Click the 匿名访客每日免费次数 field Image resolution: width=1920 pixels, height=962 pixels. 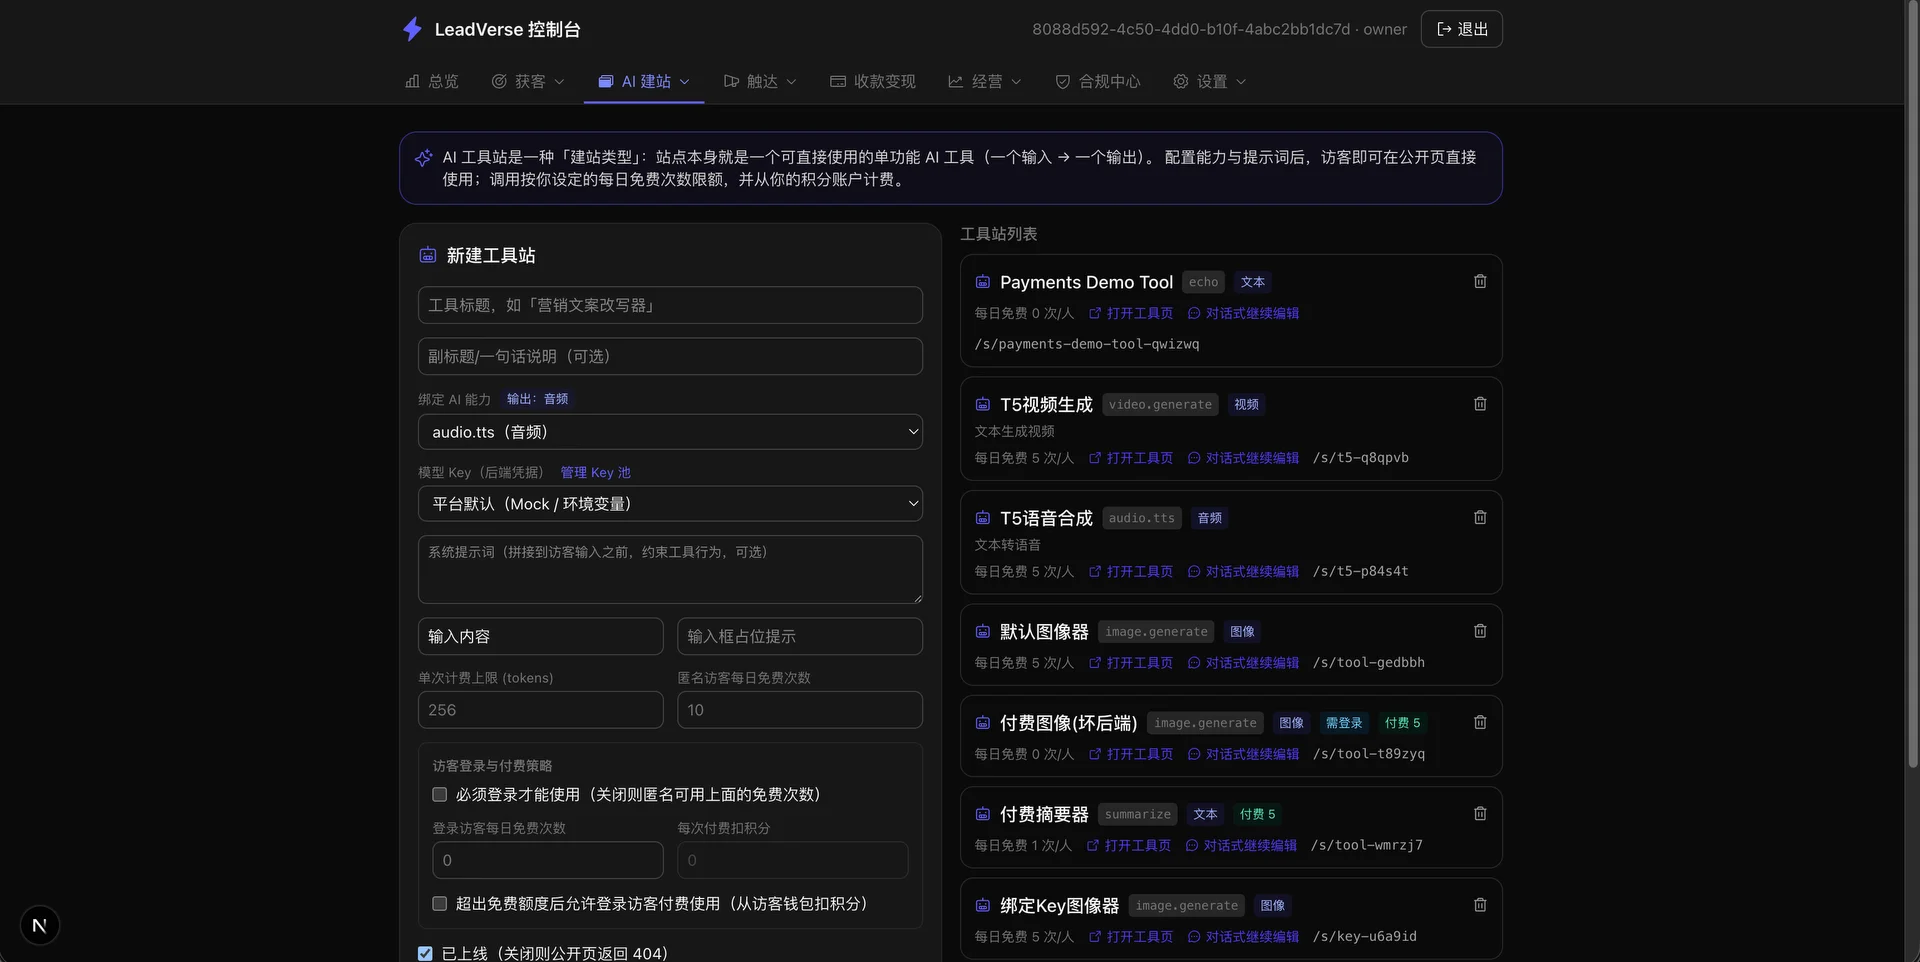tap(800, 710)
